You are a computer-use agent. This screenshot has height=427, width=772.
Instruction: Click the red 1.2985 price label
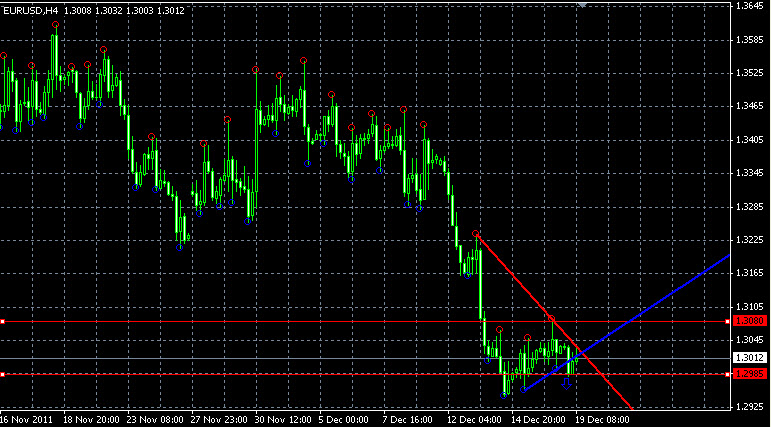[750, 374]
